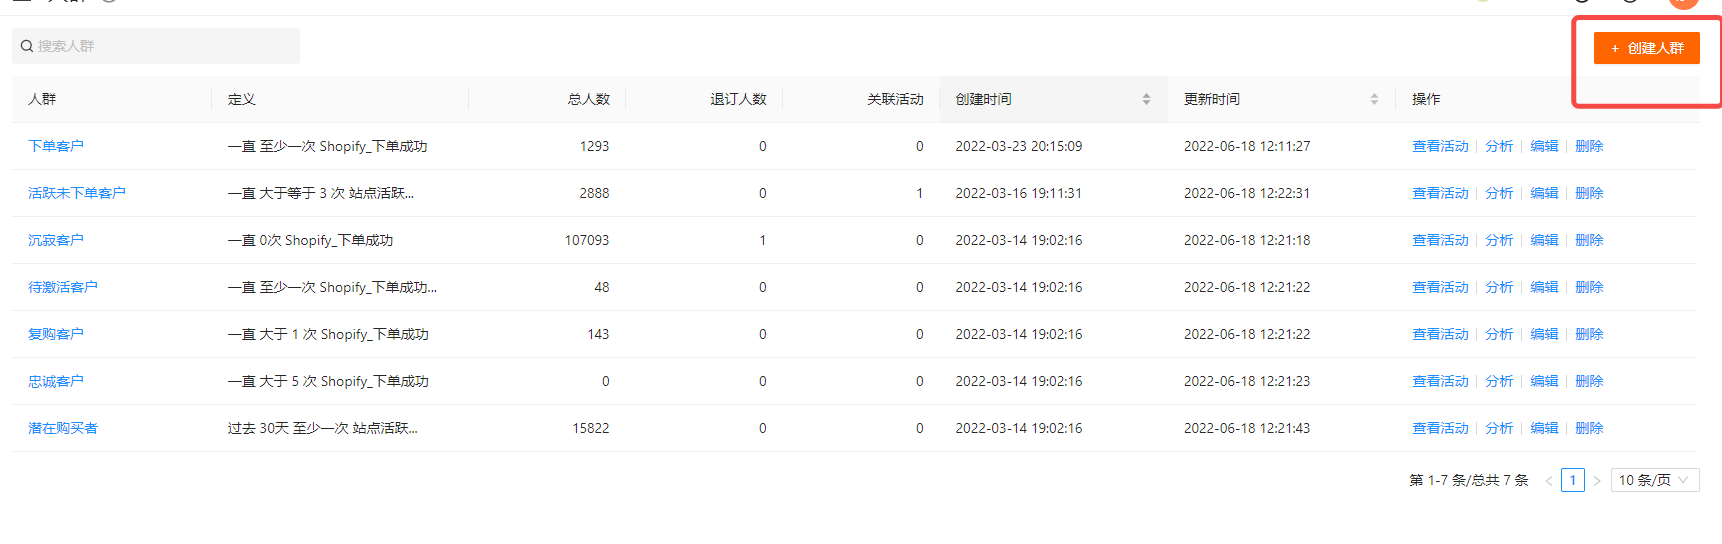Click the definition 过去 30天 至少一次 站点活跃...
This screenshot has width=1722, height=544.
coord(322,428)
